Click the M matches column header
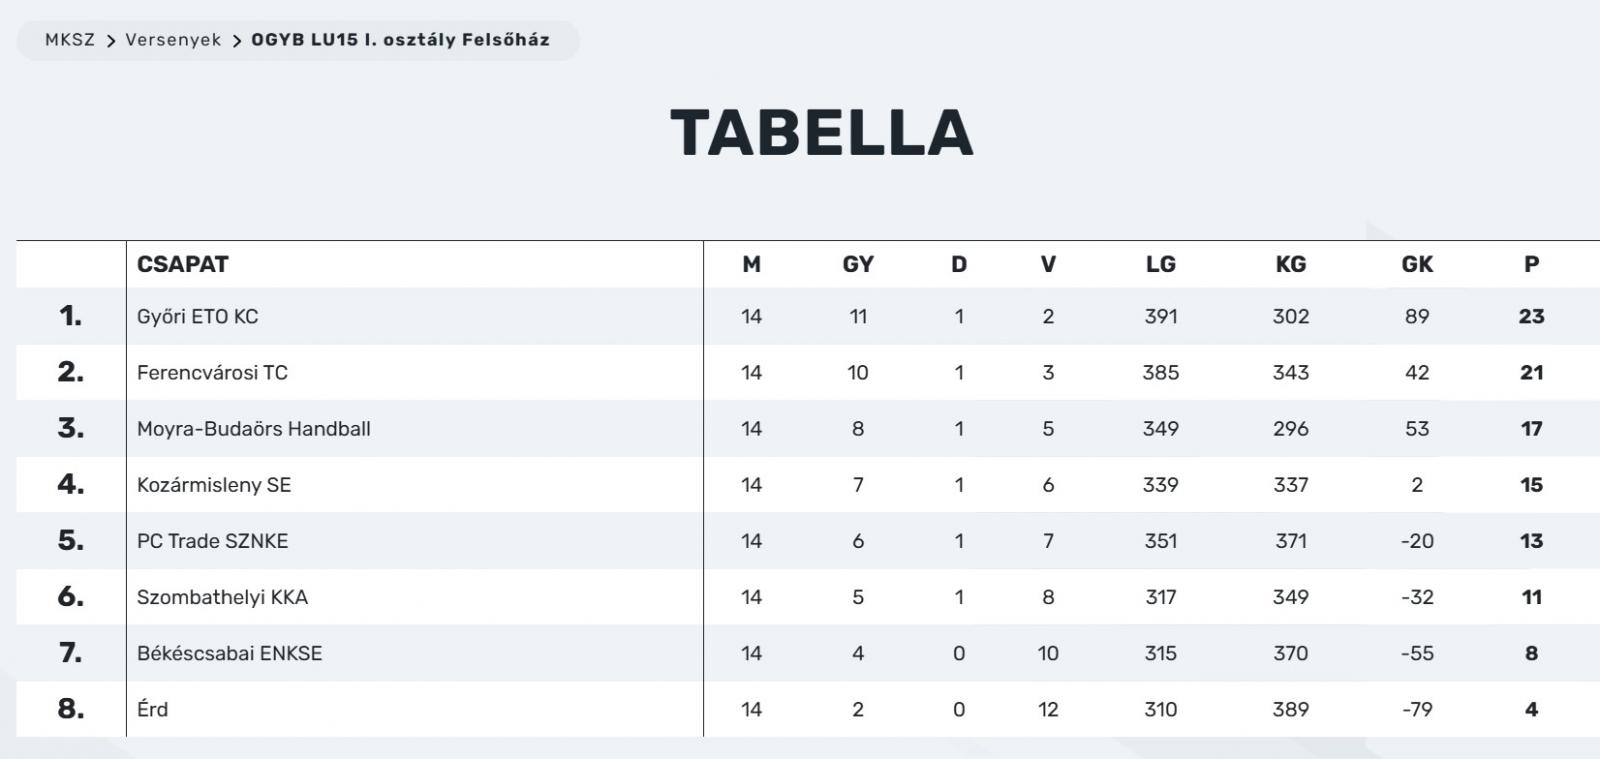This screenshot has width=1600, height=759. click(751, 264)
